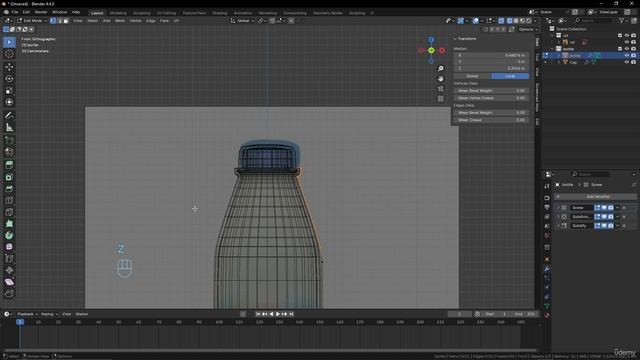This screenshot has height=360, width=640.
Task: Open the Edit Mode dropdown
Action: click(x=32, y=20)
